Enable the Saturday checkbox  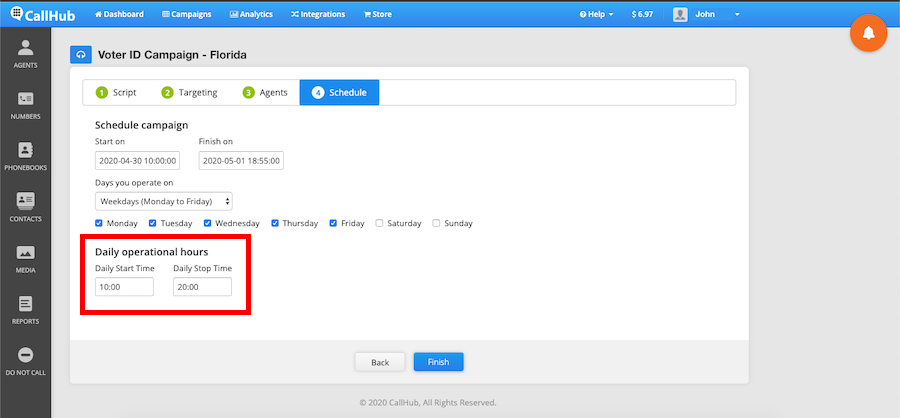379,223
